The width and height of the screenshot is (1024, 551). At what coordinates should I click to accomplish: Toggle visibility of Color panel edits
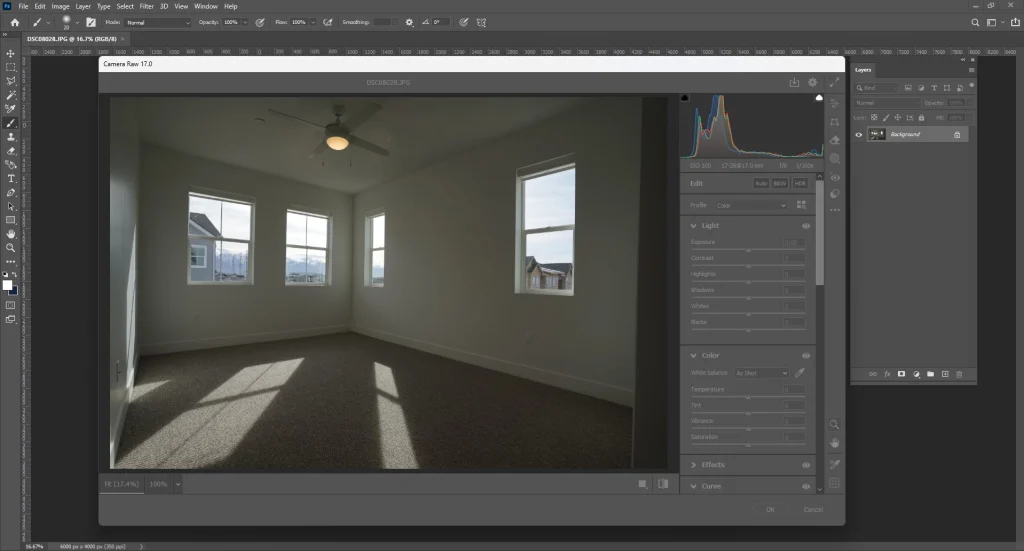806,355
